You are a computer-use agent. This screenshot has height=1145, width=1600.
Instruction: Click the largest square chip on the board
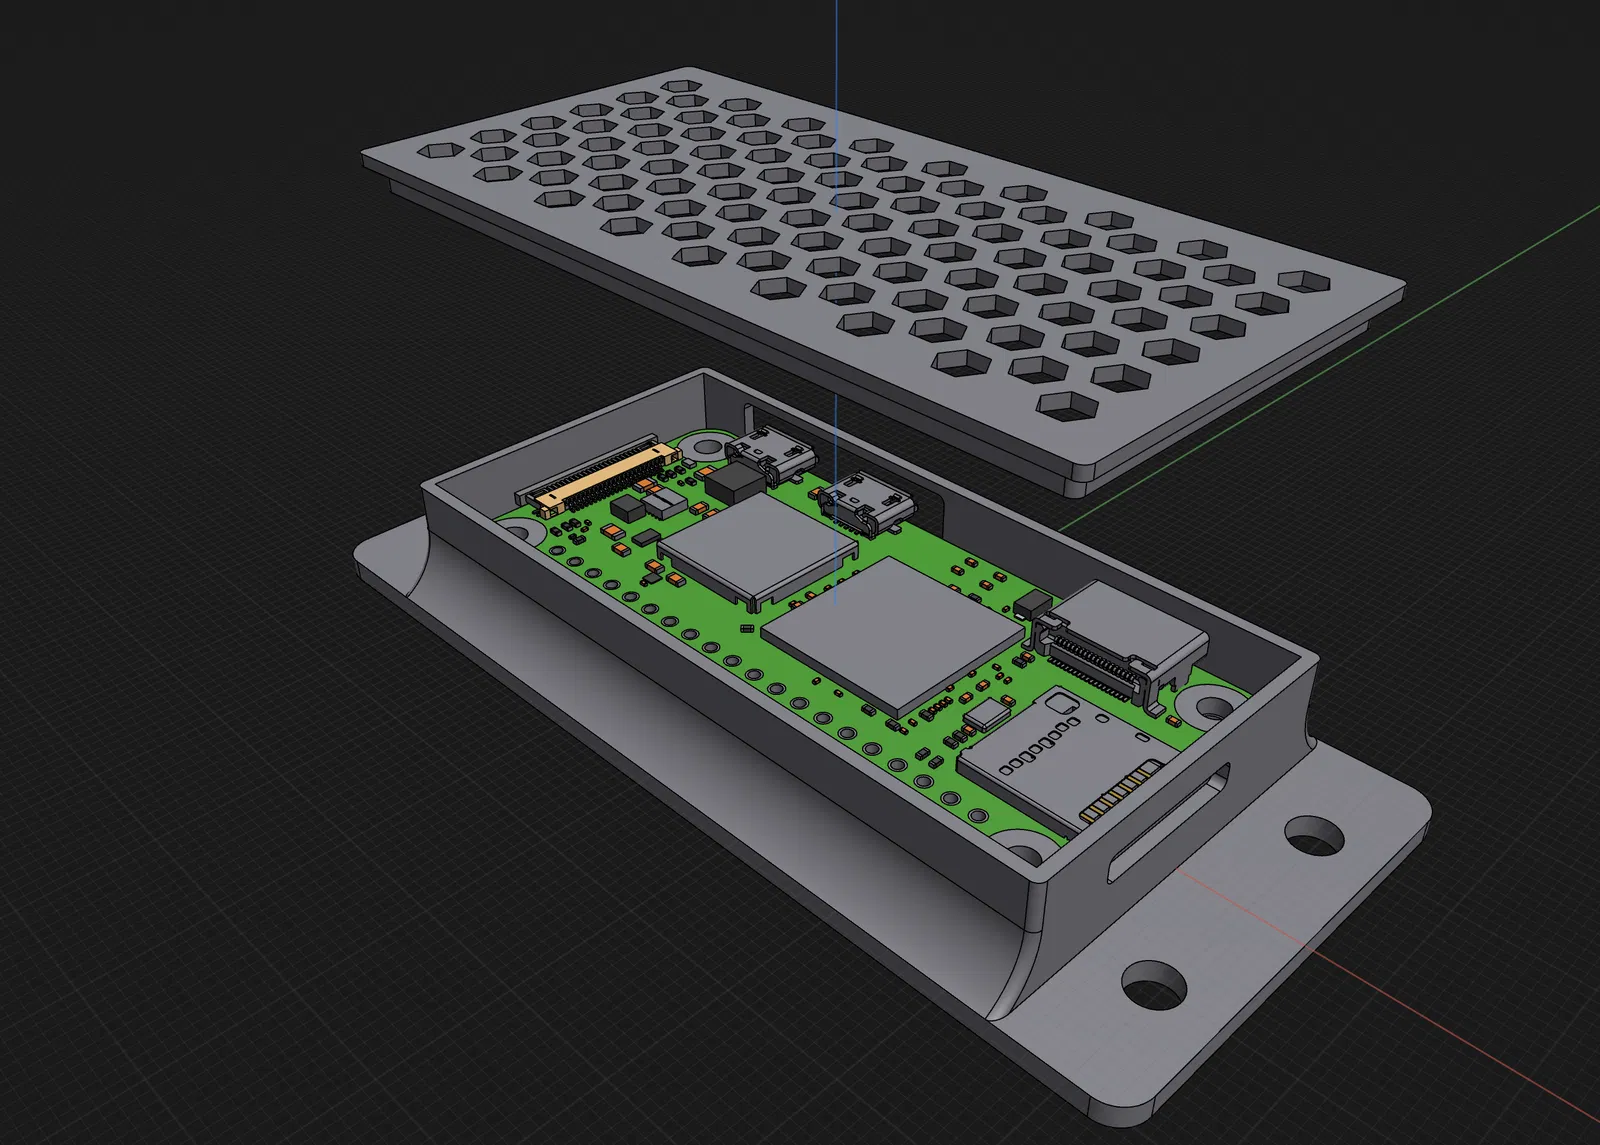pyautogui.click(x=893, y=636)
